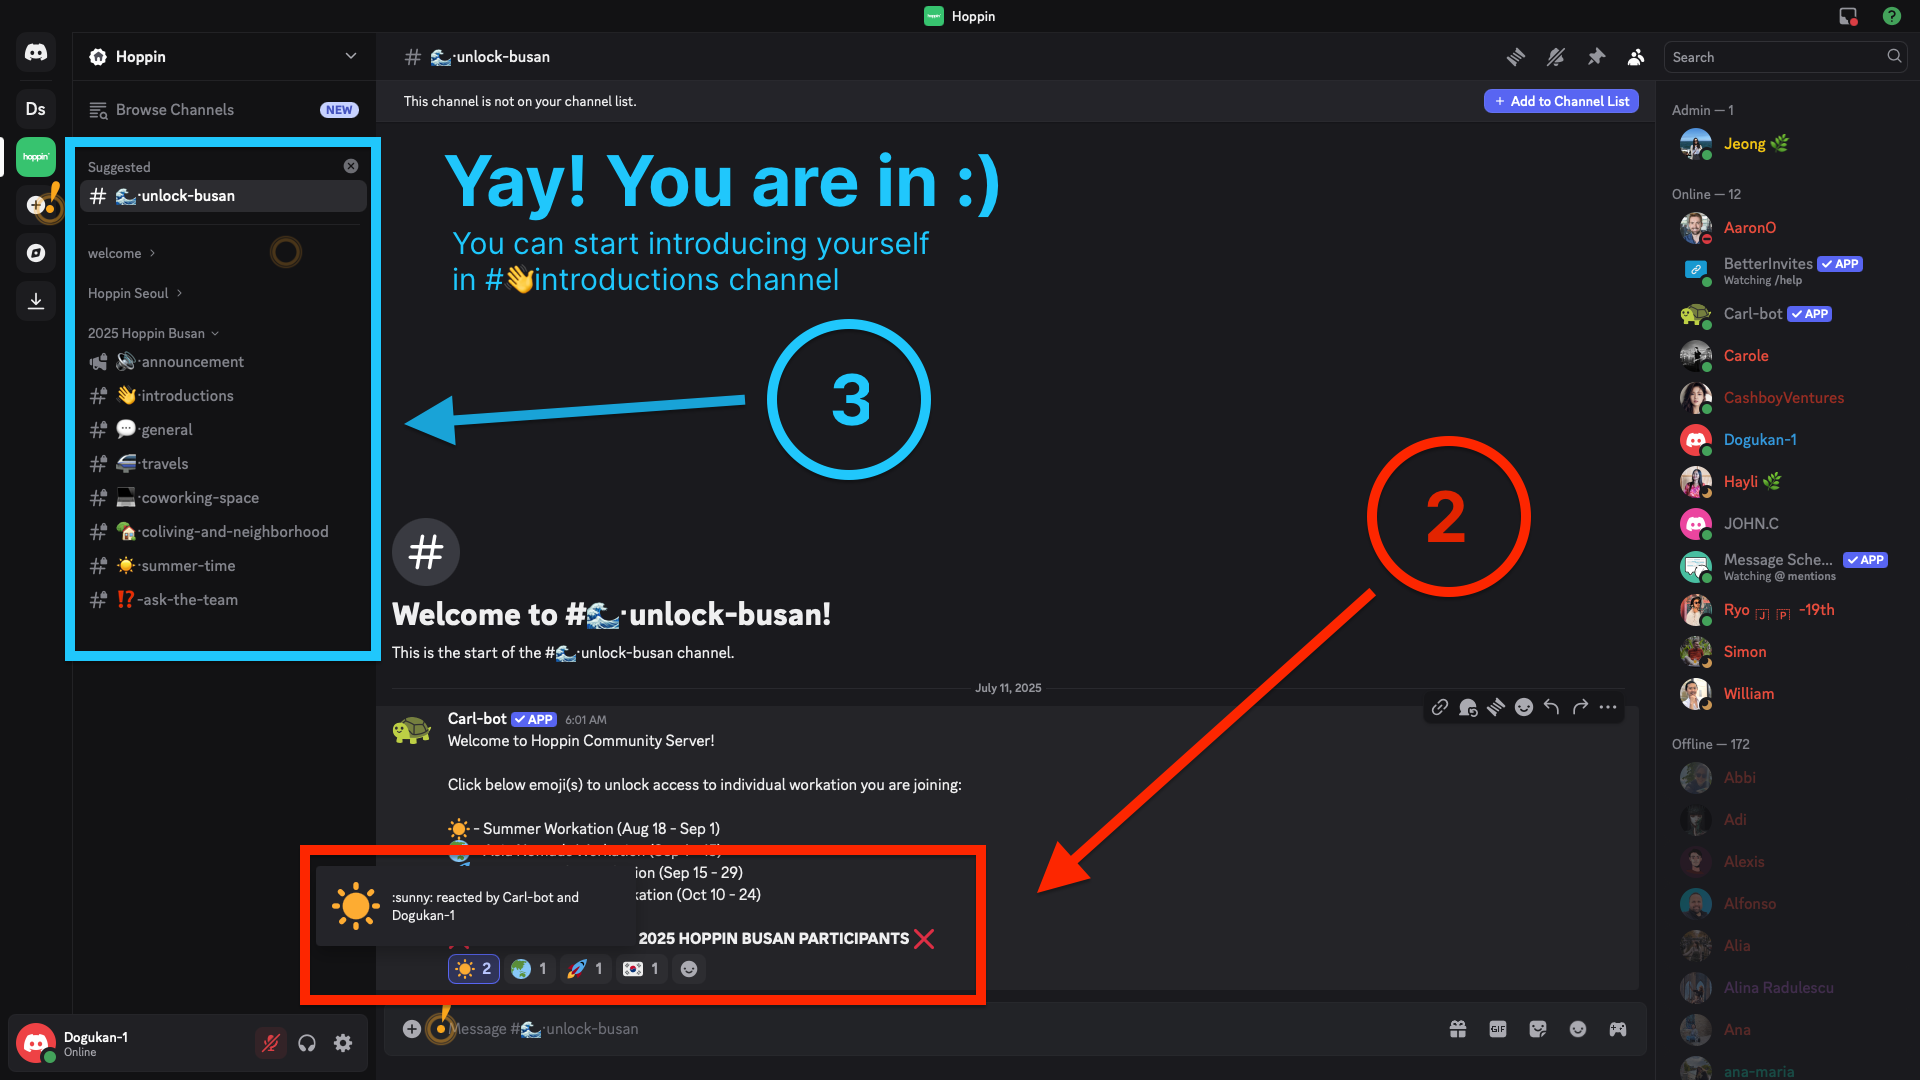Open Carole in member list
This screenshot has width=1920, height=1080.
coord(1784,356)
